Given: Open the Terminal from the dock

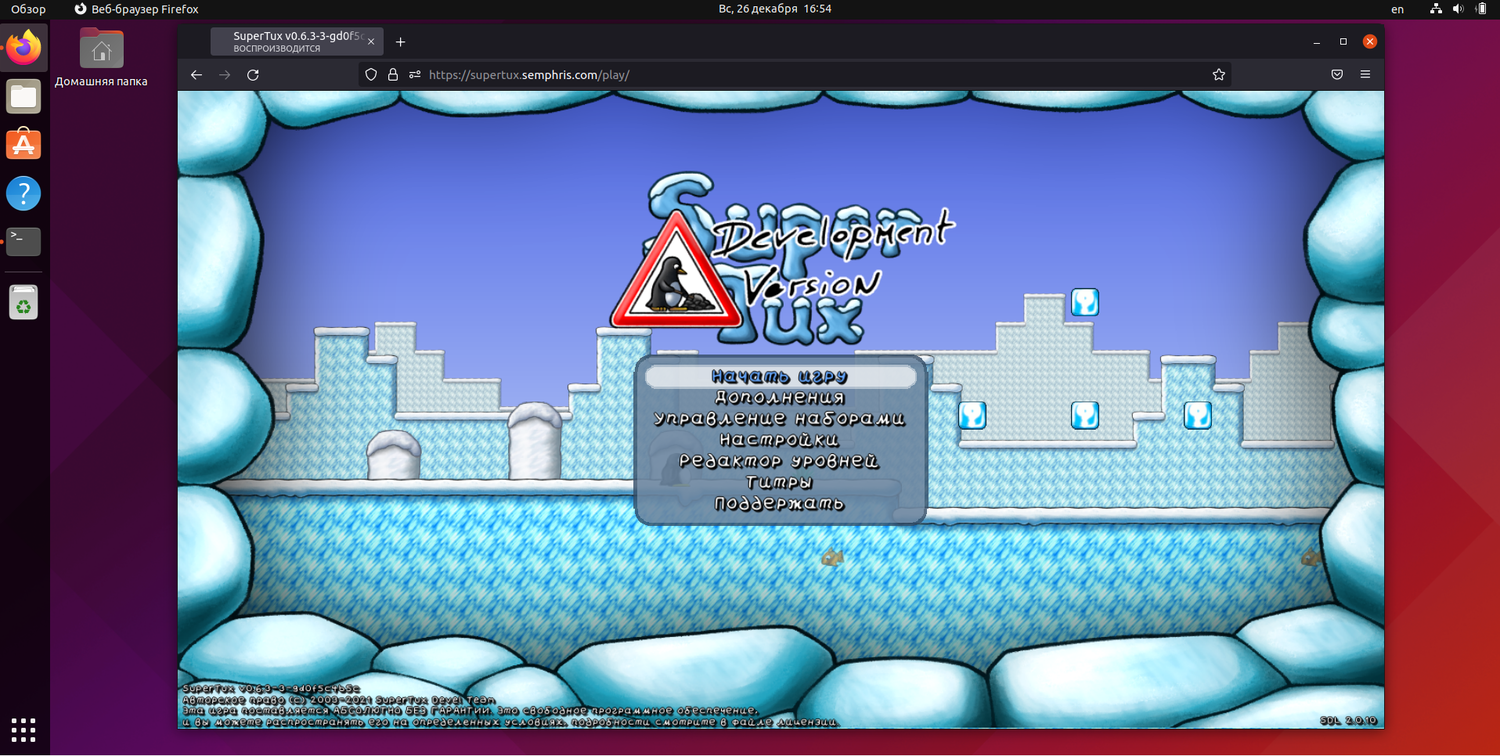Looking at the screenshot, I should coord(24,241).
